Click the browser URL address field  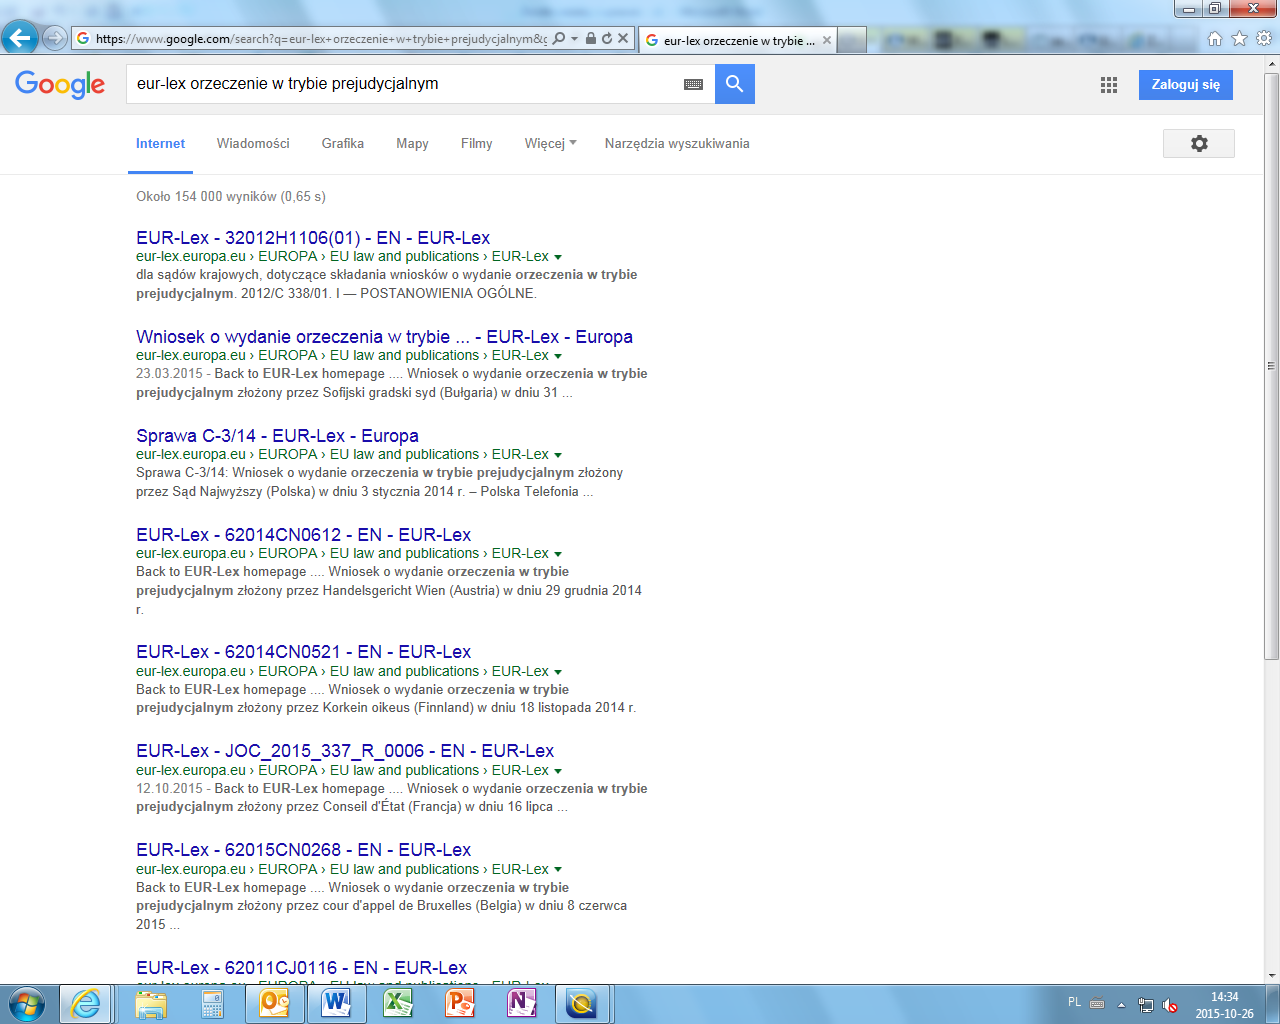point(320,39)
